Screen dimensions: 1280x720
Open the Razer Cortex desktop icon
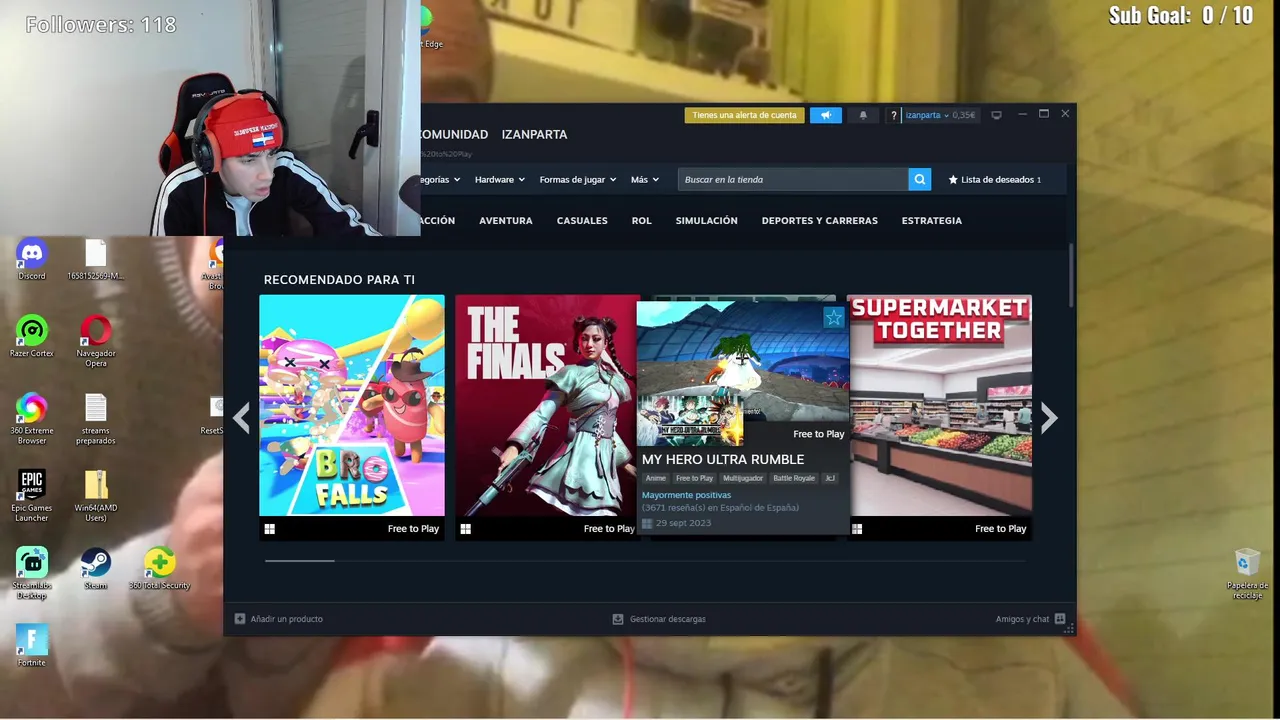point(32,336)
